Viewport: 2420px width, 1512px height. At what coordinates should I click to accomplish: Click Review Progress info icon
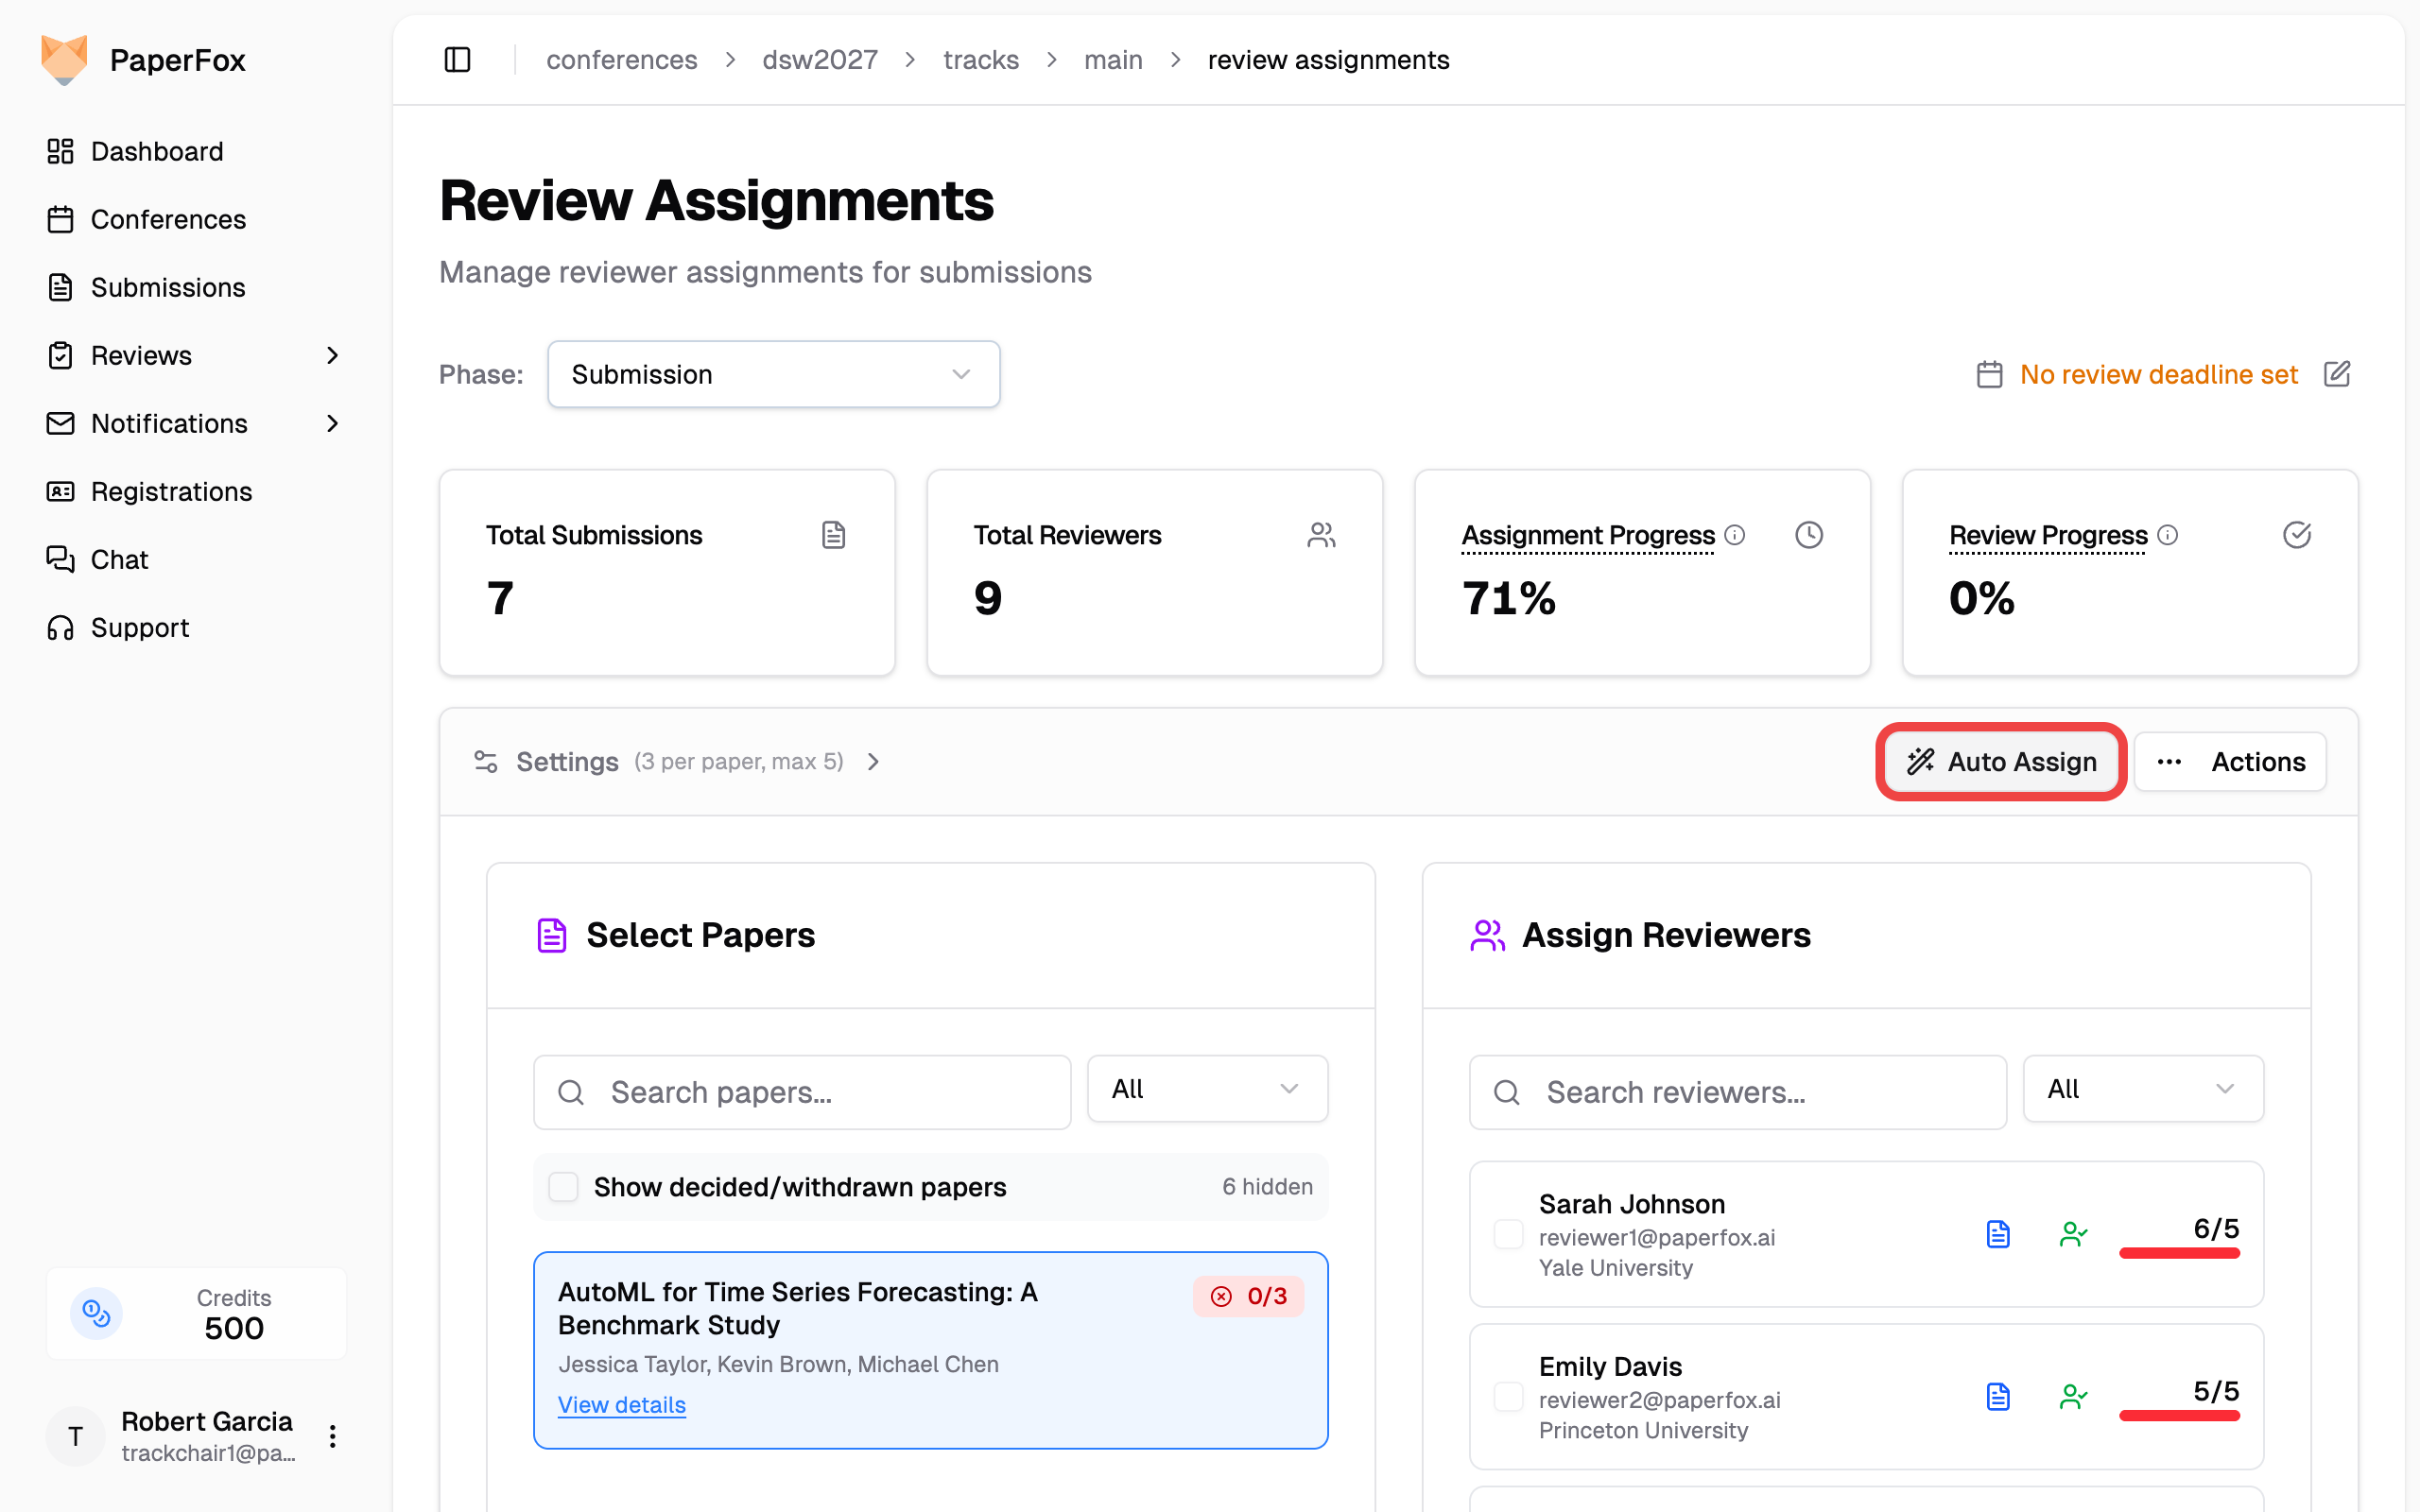(x=2167, y=535)
